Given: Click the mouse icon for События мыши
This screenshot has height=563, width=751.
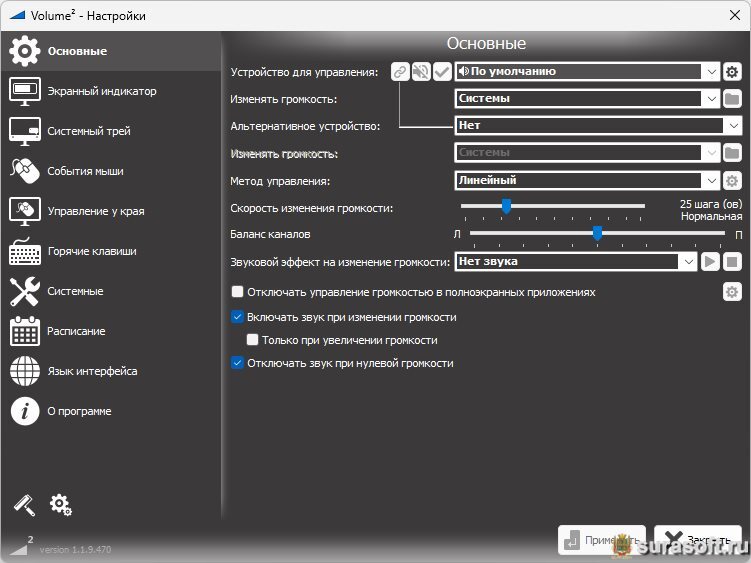Looking at the screenshot, I should pyautogui.click(x=24, y=171).
